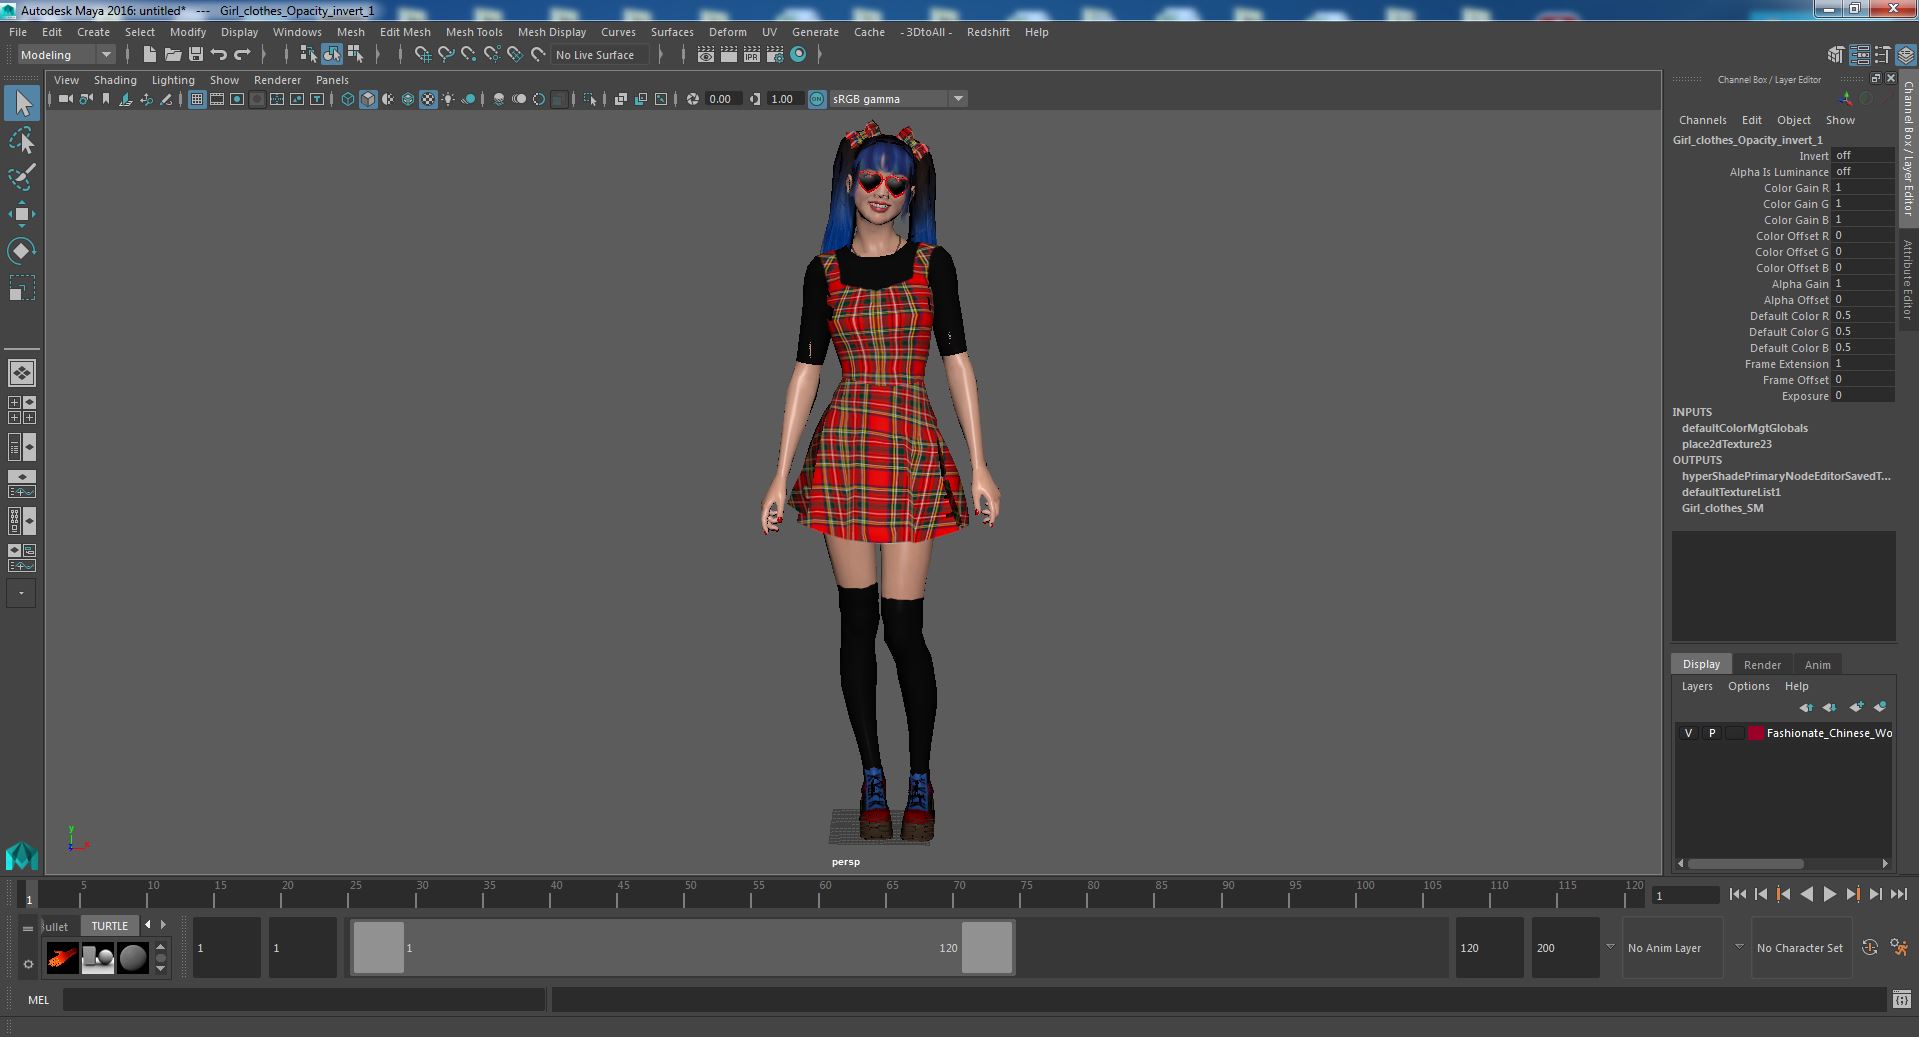Open the Modeling menu set dropdown

coord(66,55)
